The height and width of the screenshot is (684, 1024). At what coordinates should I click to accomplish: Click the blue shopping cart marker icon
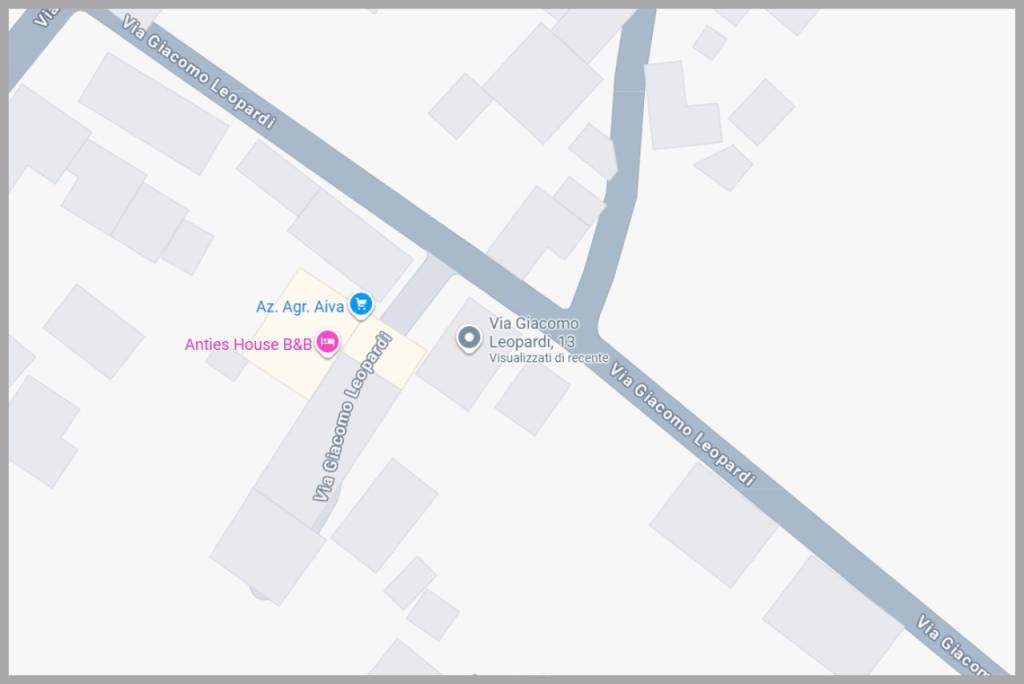click(x=361, y=304)
